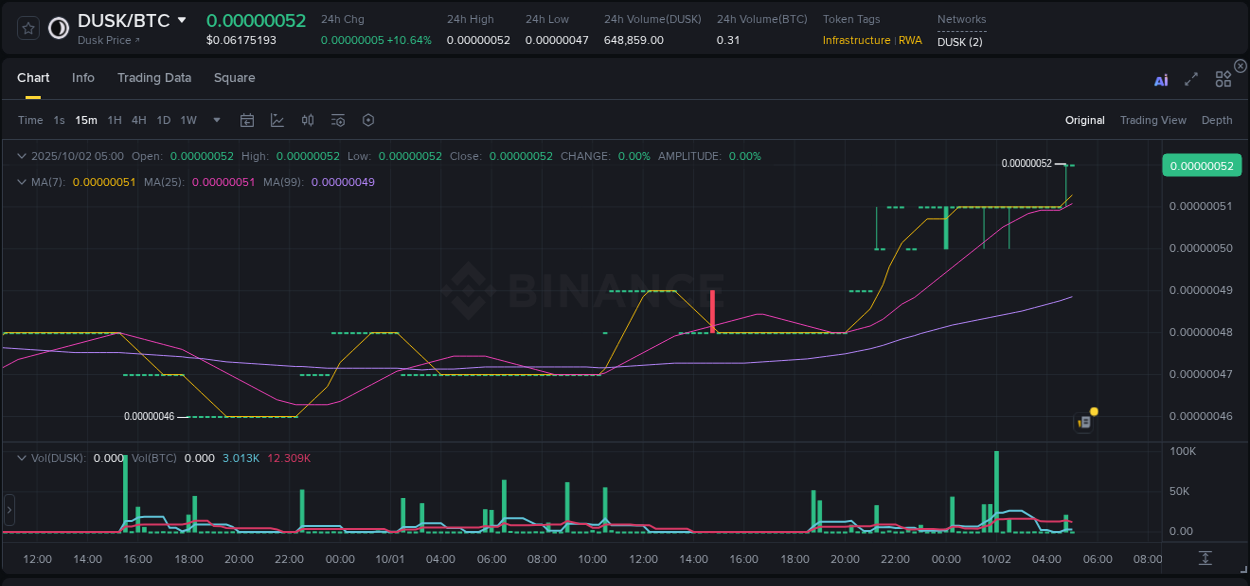Image resolution: width=1250 pixels, height=586 pixels.
Task: Click the current price label on the axis
Action: pos(1201,165)
